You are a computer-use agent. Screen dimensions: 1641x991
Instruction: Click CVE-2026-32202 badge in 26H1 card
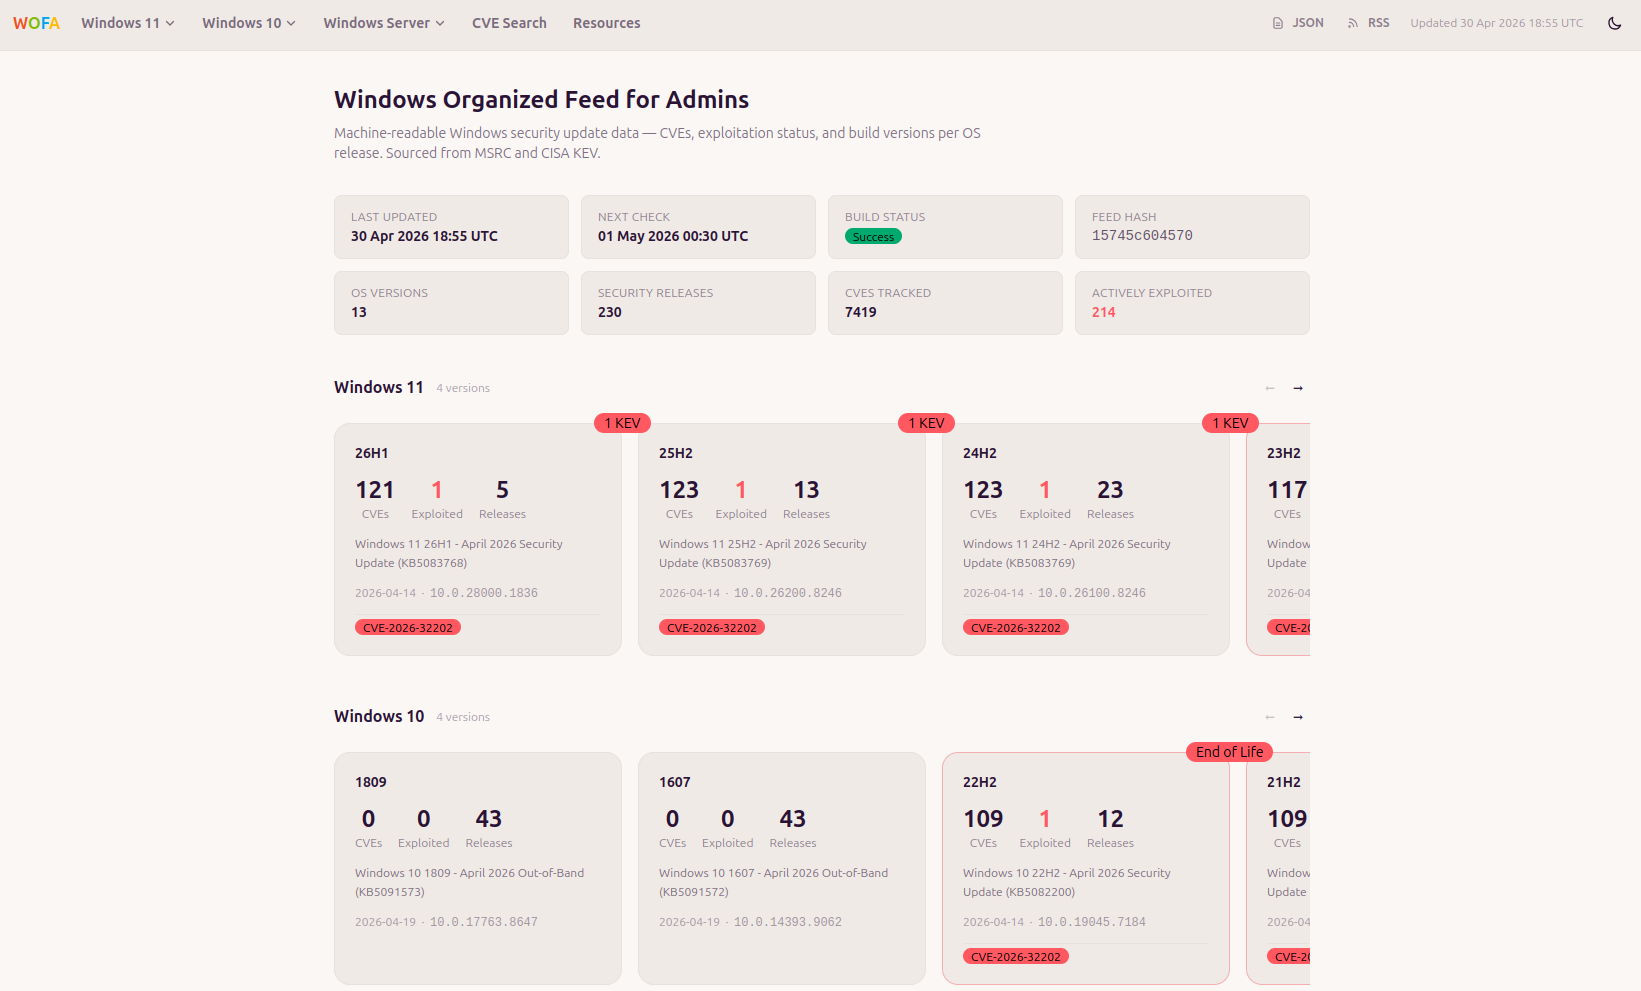[408, 628]
